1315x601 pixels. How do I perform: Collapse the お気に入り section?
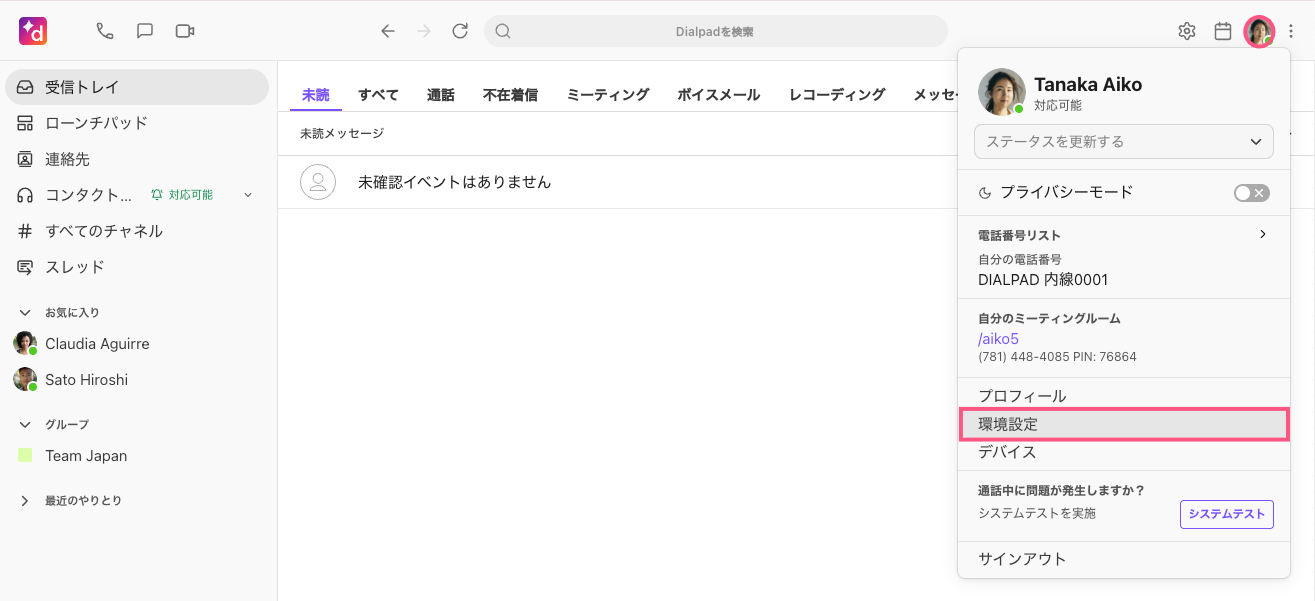[25, 313]
